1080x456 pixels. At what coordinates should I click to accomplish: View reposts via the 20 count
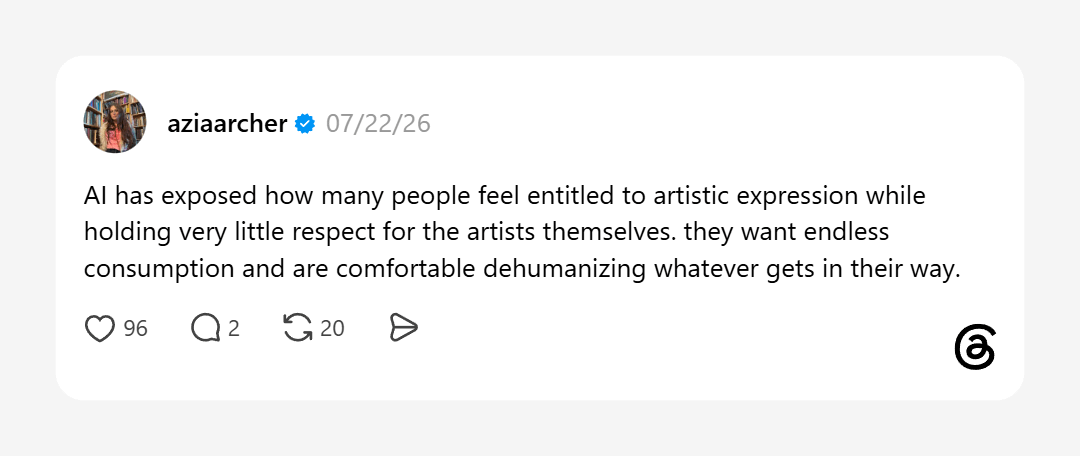pos(332,329)
